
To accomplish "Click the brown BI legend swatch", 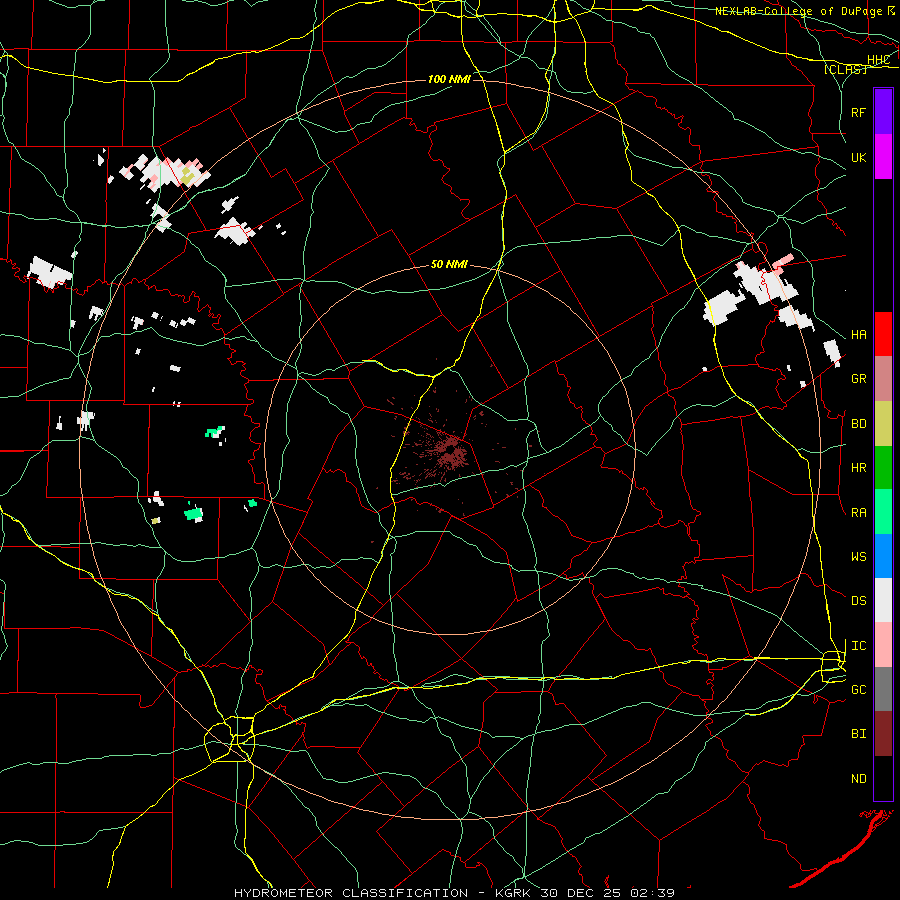I will (x=883, y=734).
